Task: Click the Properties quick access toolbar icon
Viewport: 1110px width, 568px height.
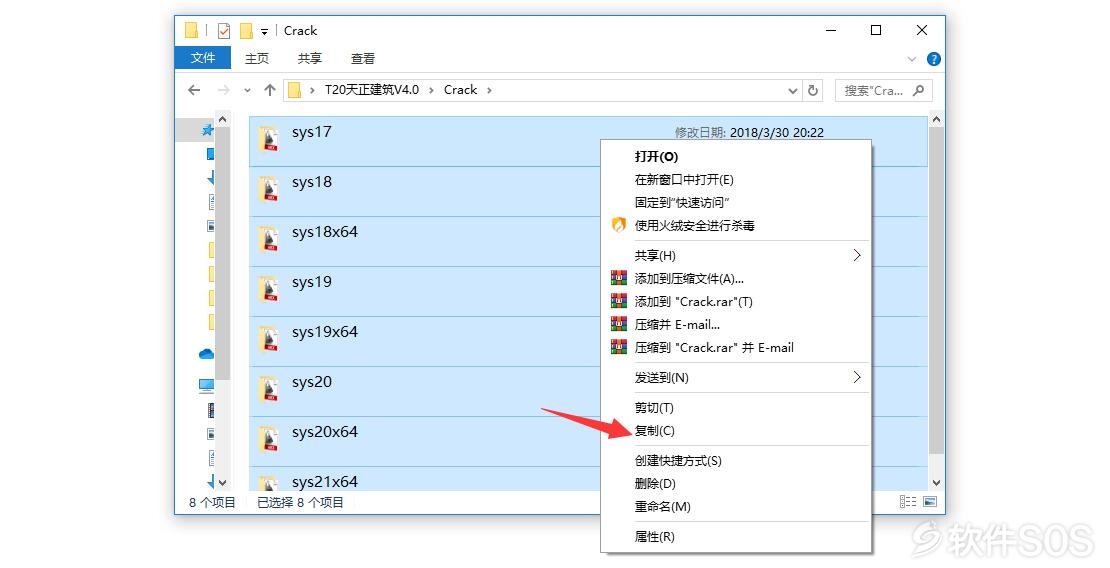Action: [x=224, y=30]
